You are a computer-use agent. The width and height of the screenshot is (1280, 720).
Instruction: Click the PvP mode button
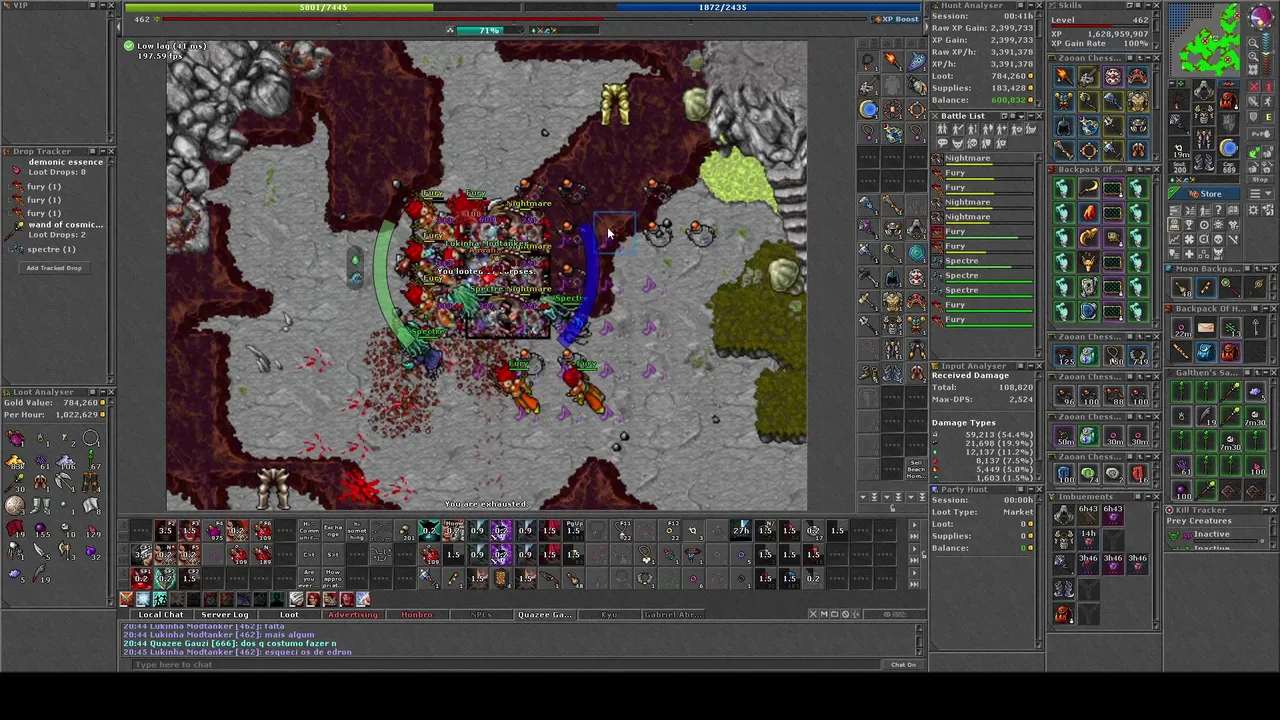1258,134
